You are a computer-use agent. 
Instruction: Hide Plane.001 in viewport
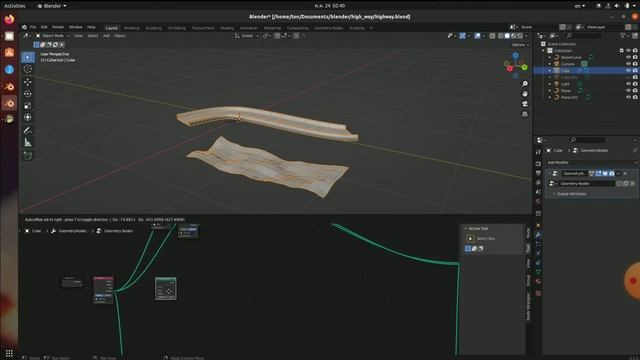[x=628, y=97]
